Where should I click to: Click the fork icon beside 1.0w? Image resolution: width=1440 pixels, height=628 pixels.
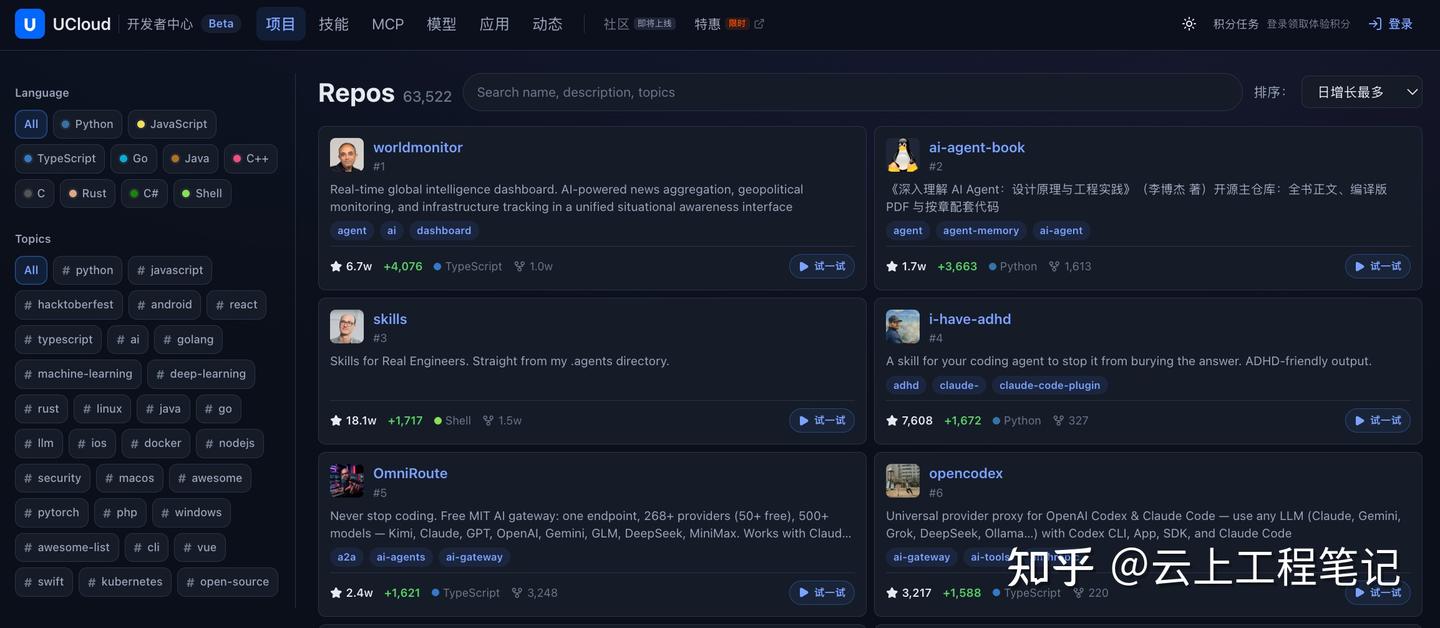[519, 266]
